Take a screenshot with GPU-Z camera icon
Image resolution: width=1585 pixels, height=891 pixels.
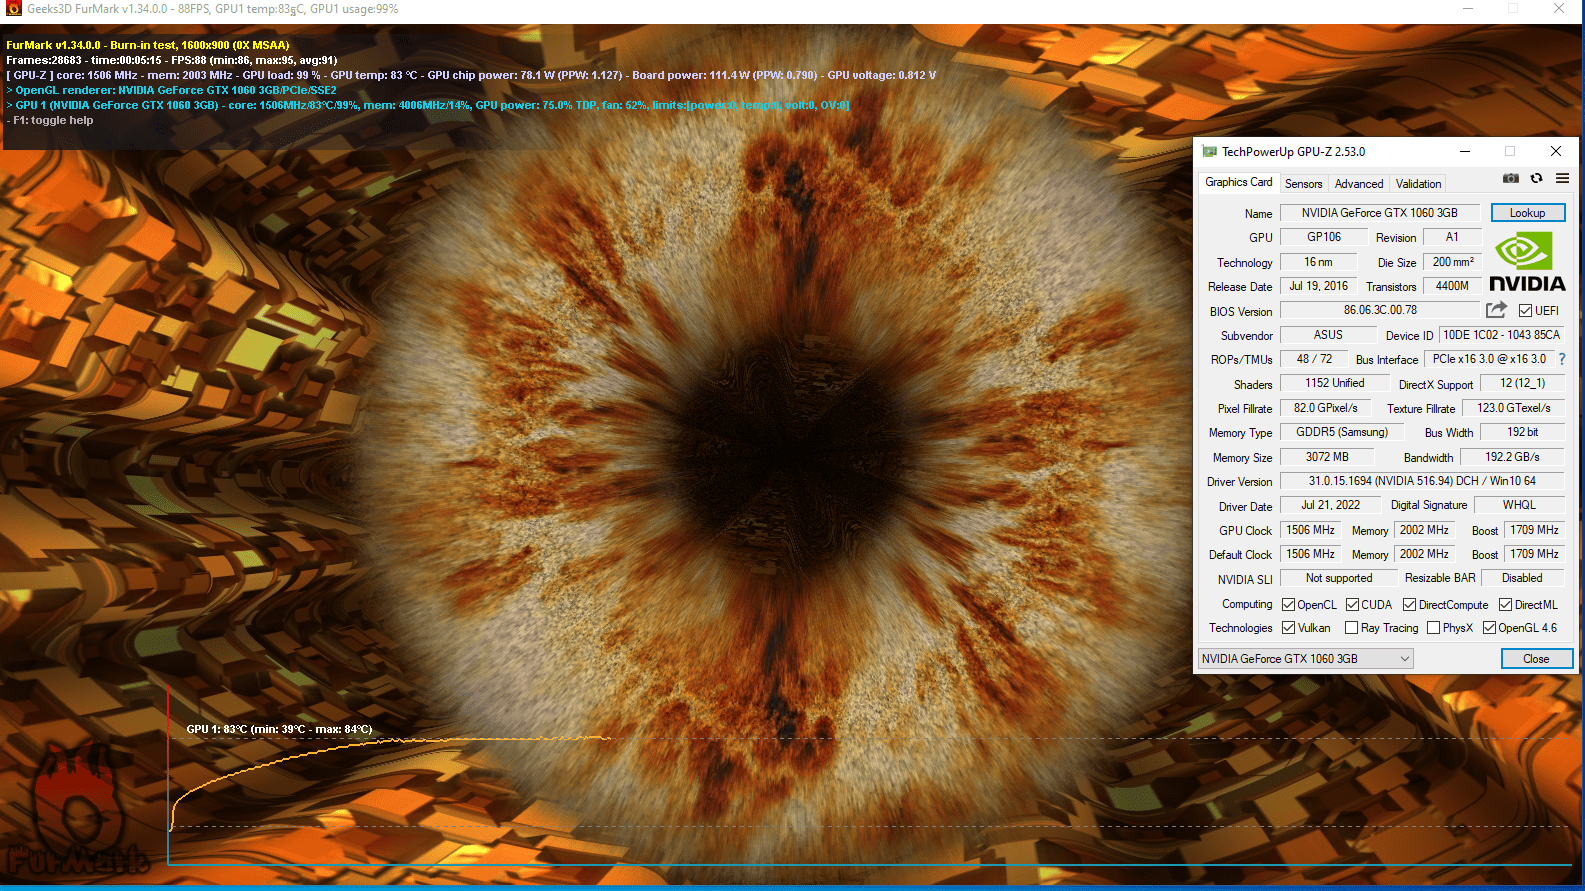(x=1510, y=179)
